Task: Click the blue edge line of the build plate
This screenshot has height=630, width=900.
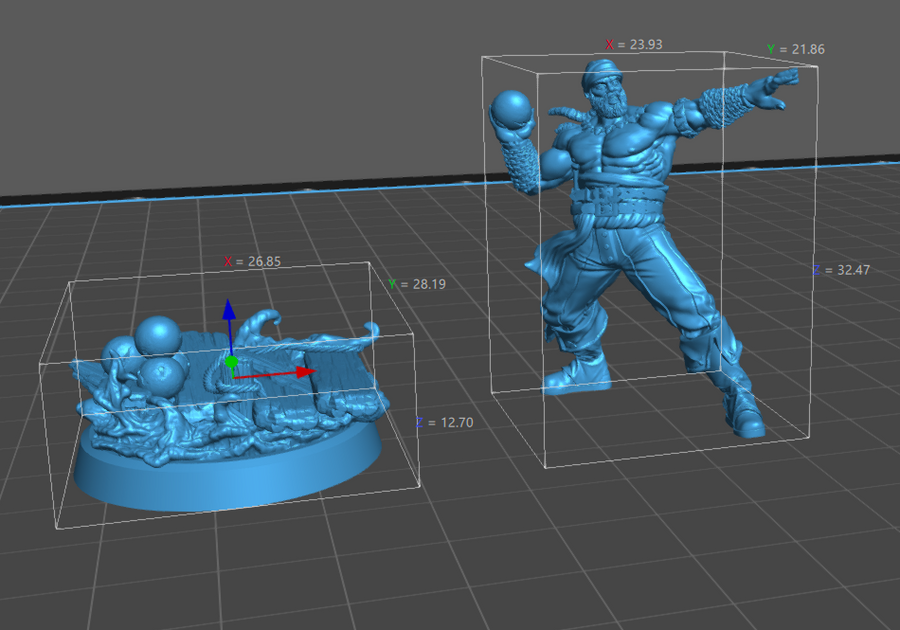Action: pyautogui.click(x=250, y=196)
